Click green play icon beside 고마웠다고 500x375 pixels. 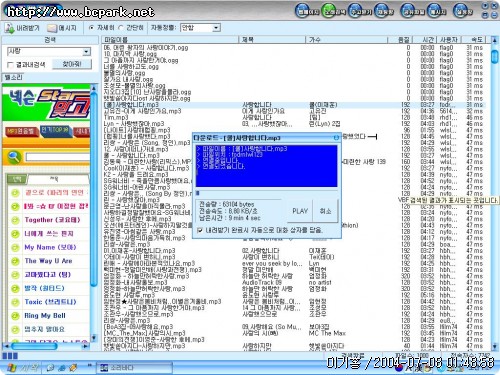[x=15, y=275]
